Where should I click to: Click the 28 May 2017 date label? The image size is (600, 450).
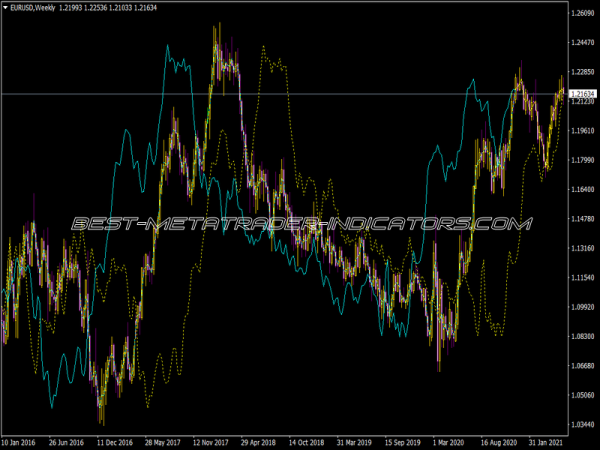(x=164, y=440)
